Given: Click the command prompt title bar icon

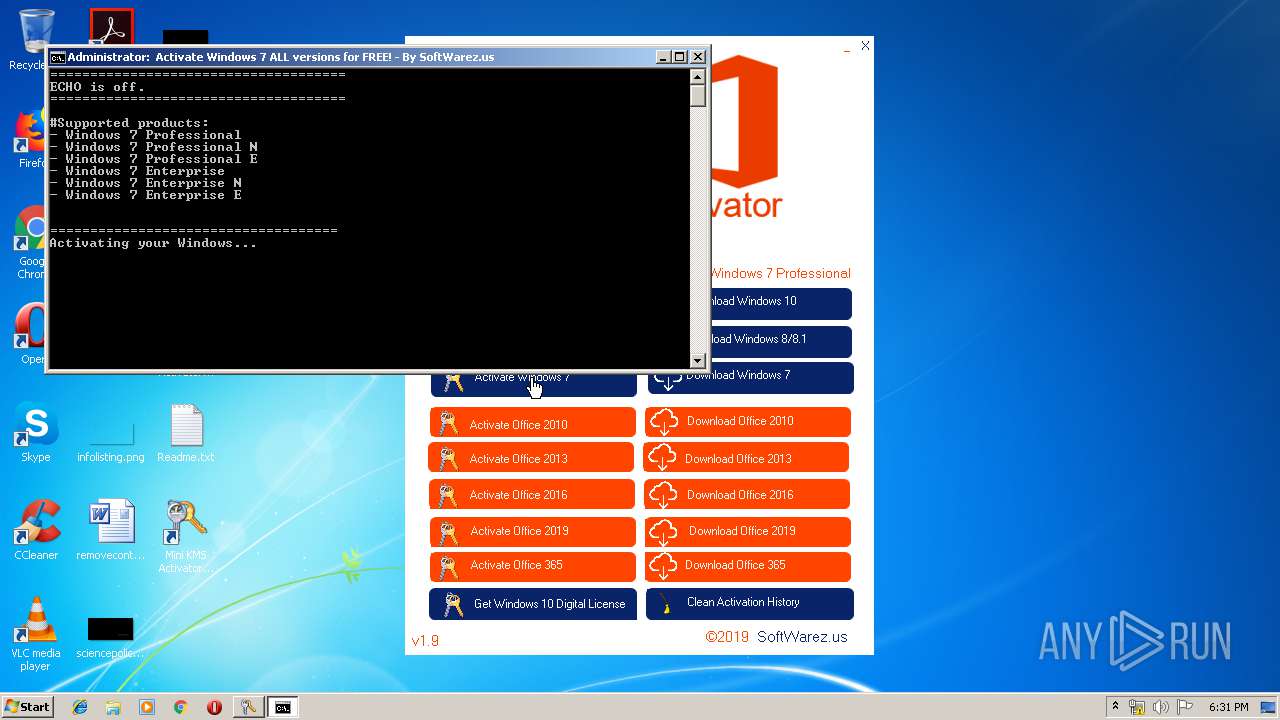Looking at the screenshot, I should (x=58, y=57).
